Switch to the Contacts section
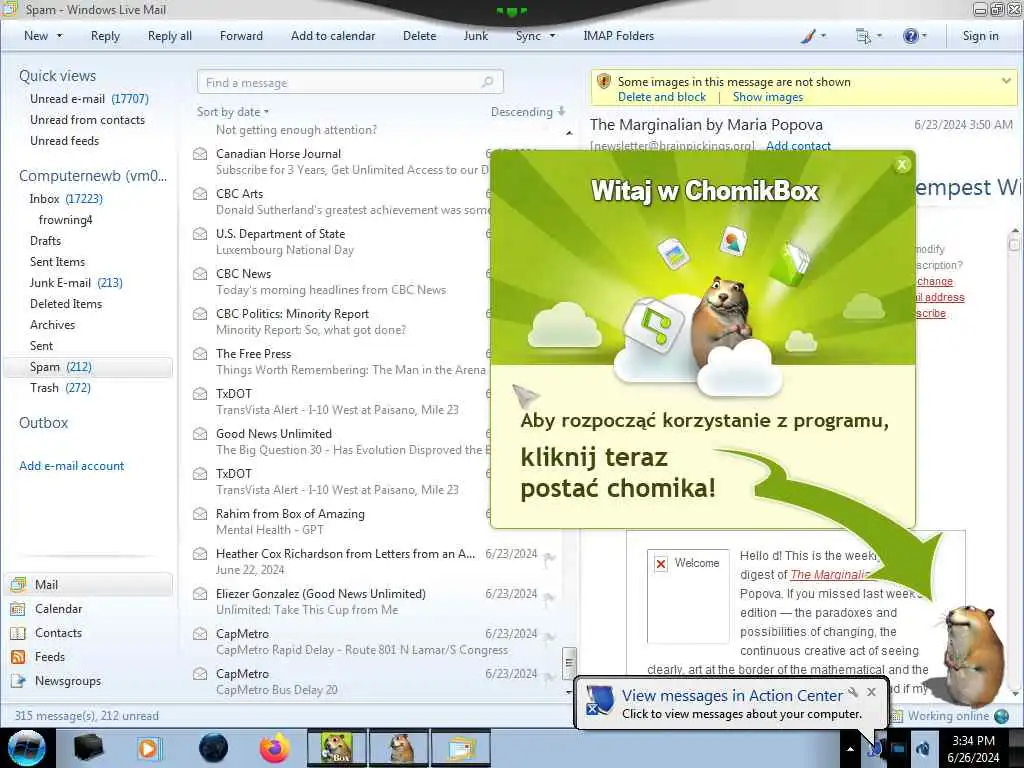 point(58,633)
